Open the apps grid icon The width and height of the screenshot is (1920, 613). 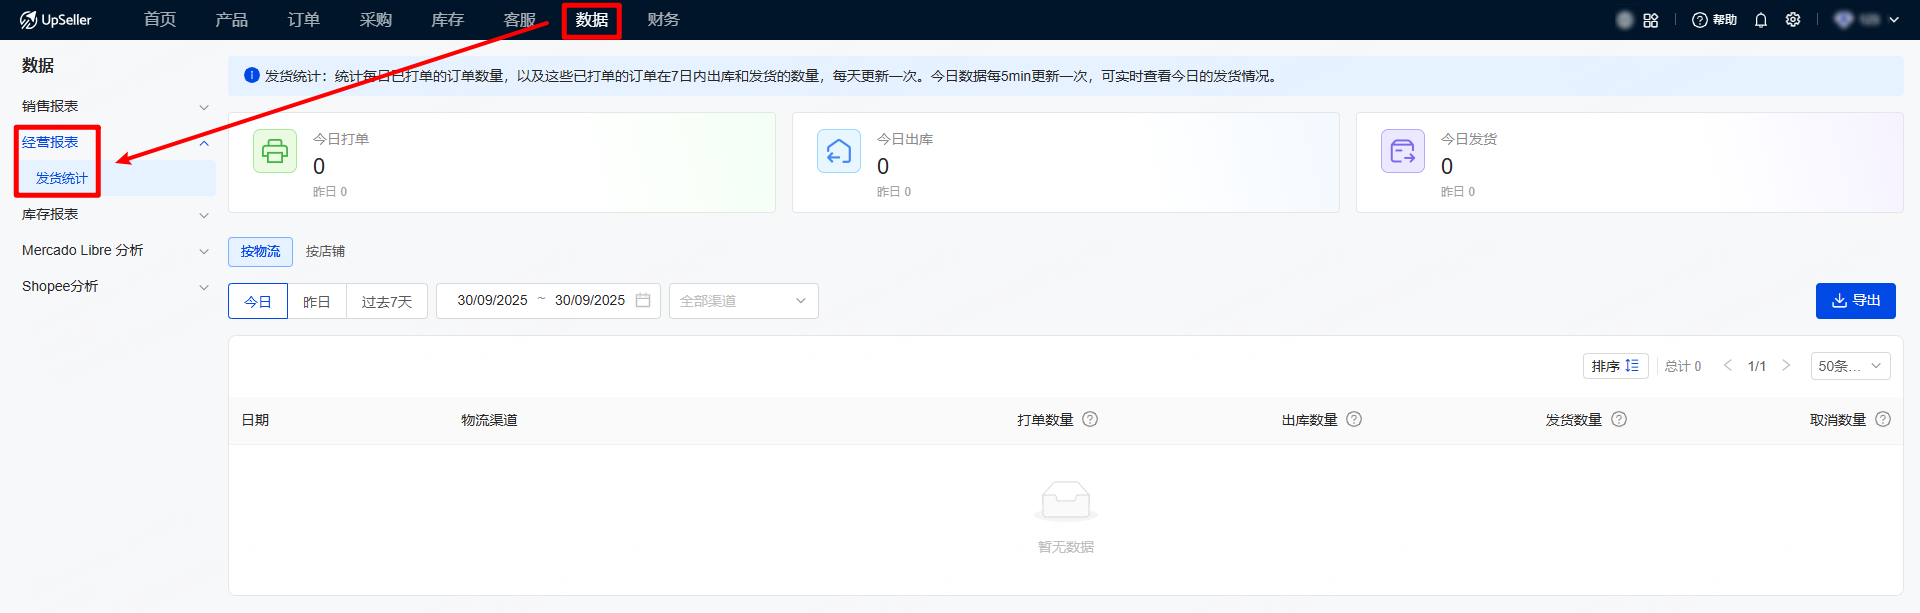1651,20
